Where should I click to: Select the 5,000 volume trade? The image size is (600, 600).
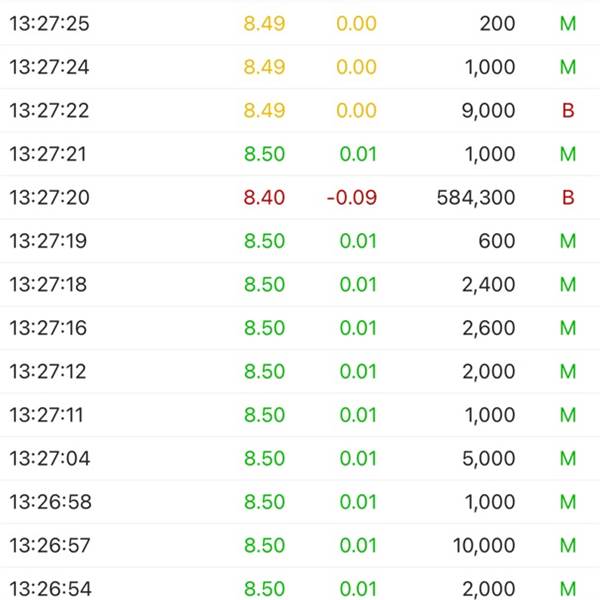click(x=488, y=459)
